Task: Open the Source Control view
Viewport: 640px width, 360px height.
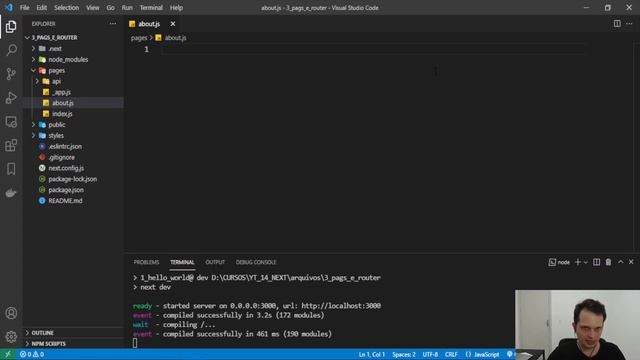Action: coord(11,74)
